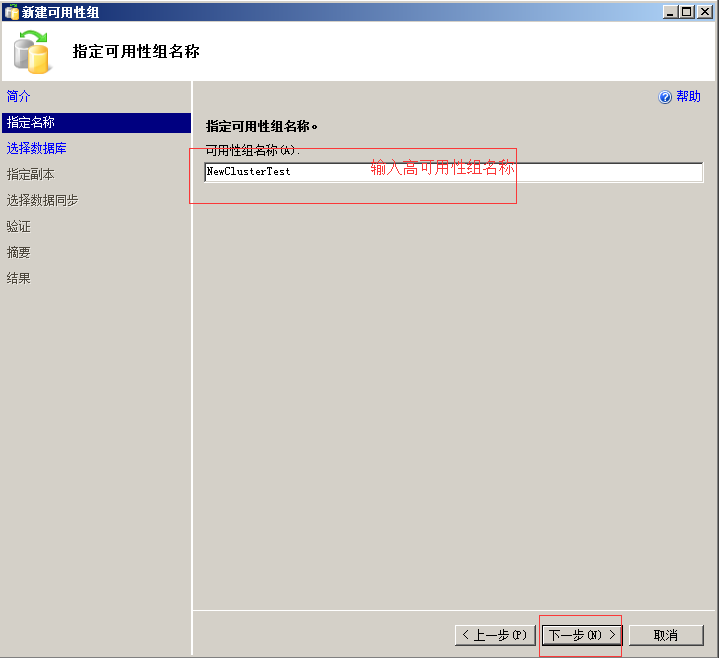The width and height of the screenshot is (719, 658).
Task: Minimize the 新建可用性组 window
Action: (x=670, y=12)
